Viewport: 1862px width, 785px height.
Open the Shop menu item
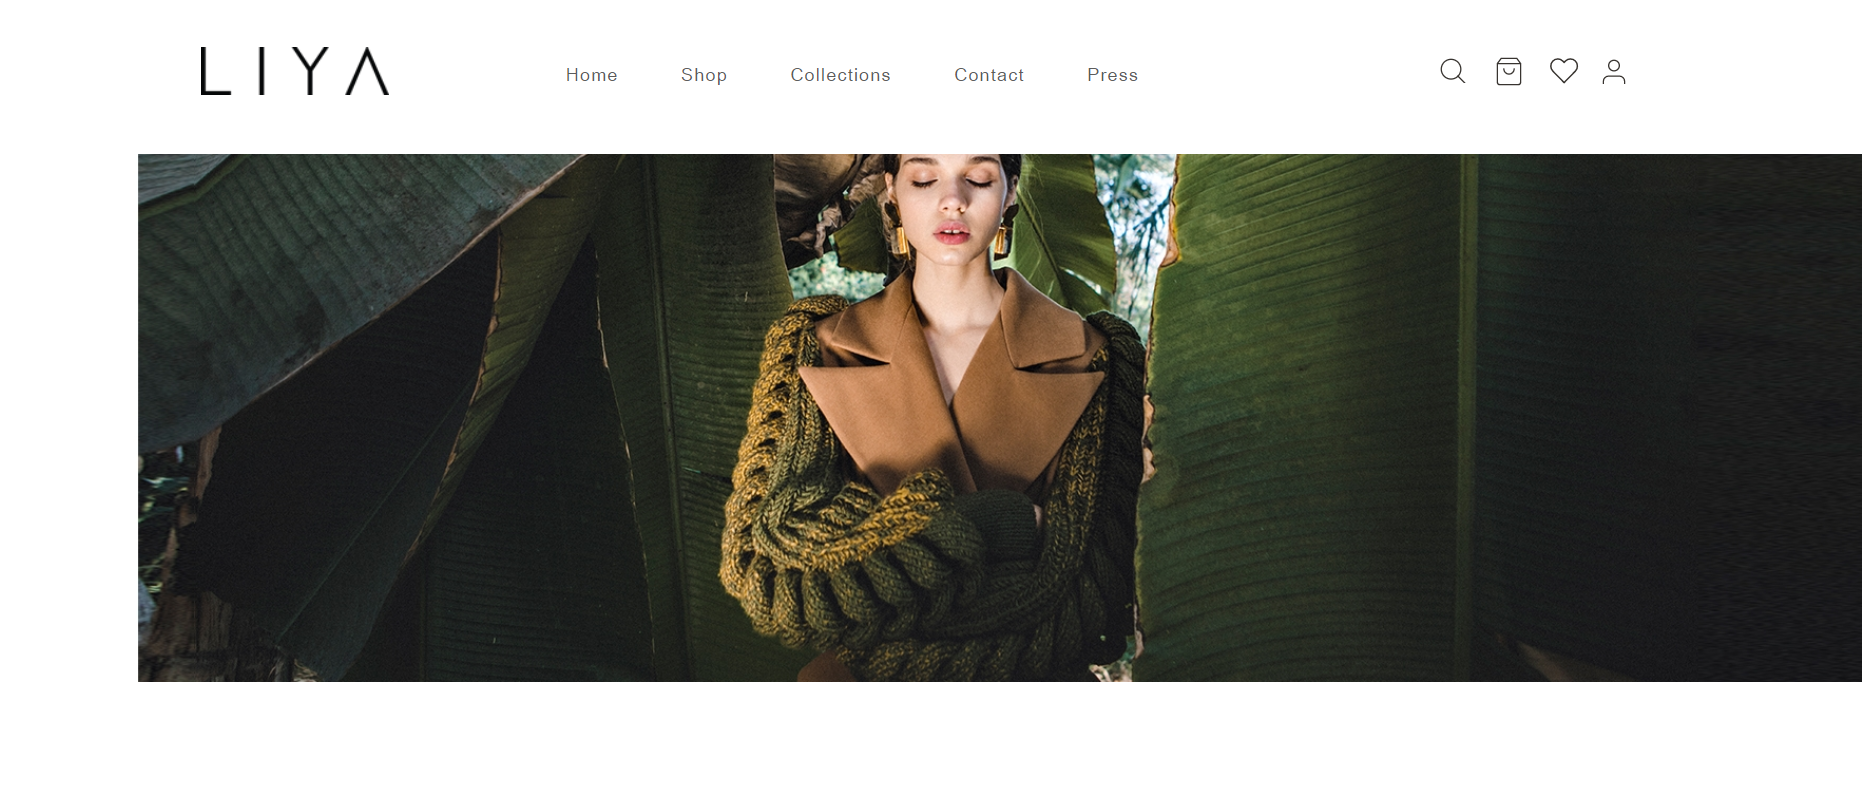click(704, 75)
